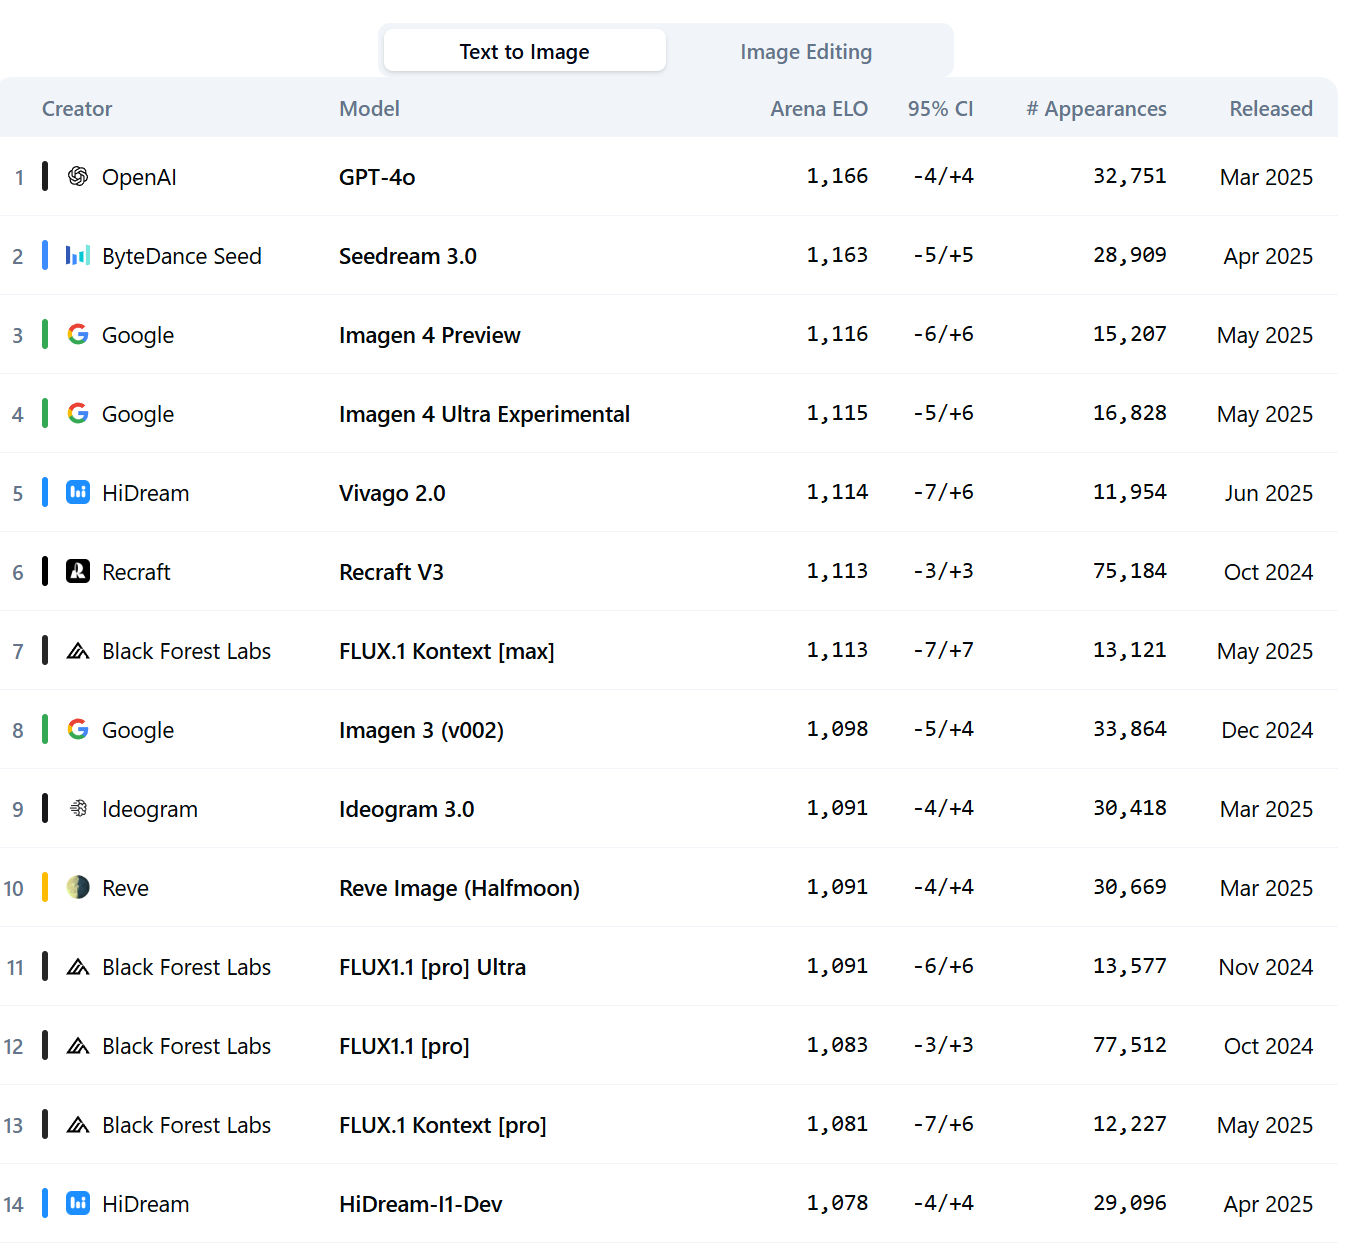Select the Seedream 3.0 model name
The height and width of the screenshot is (1258, 1355).
point(408,256)
